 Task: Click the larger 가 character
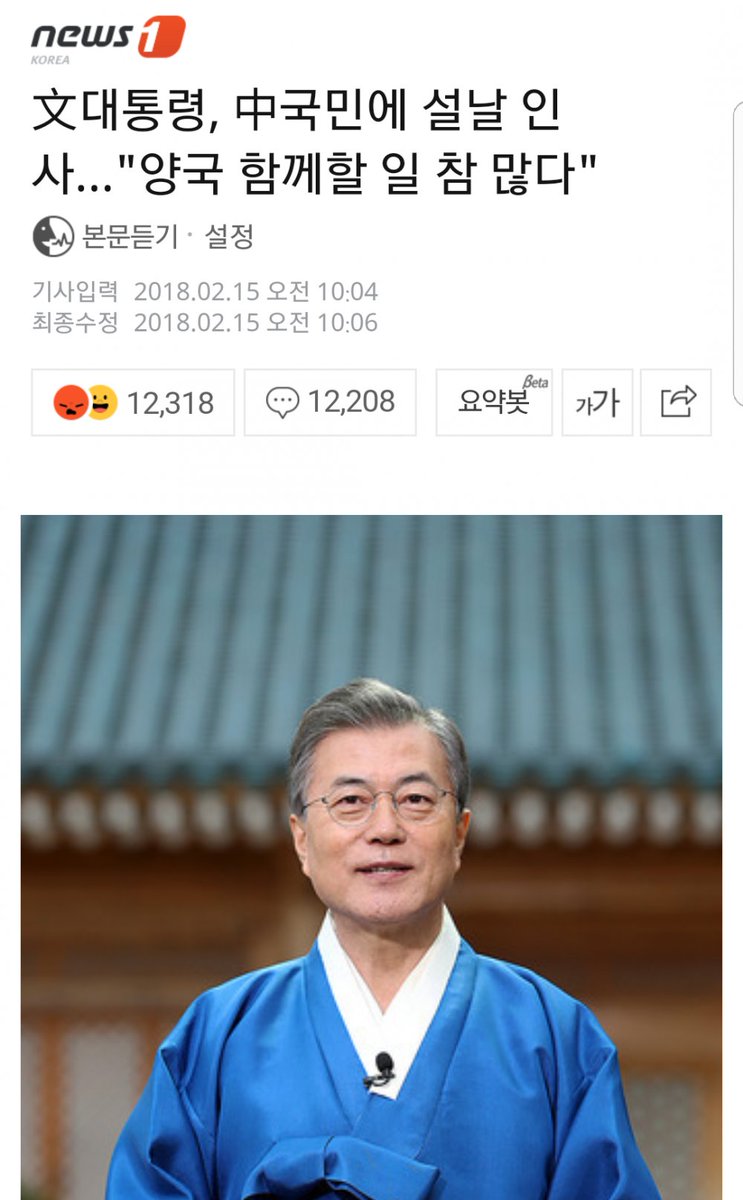(x=606, y=402)
